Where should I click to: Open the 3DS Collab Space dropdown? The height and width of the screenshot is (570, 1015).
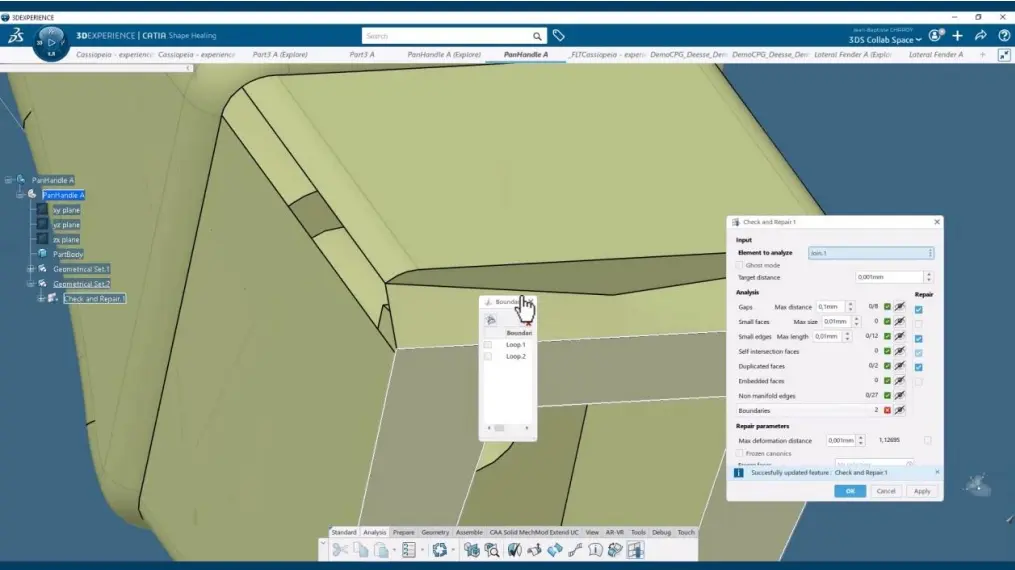coord(885,40)
